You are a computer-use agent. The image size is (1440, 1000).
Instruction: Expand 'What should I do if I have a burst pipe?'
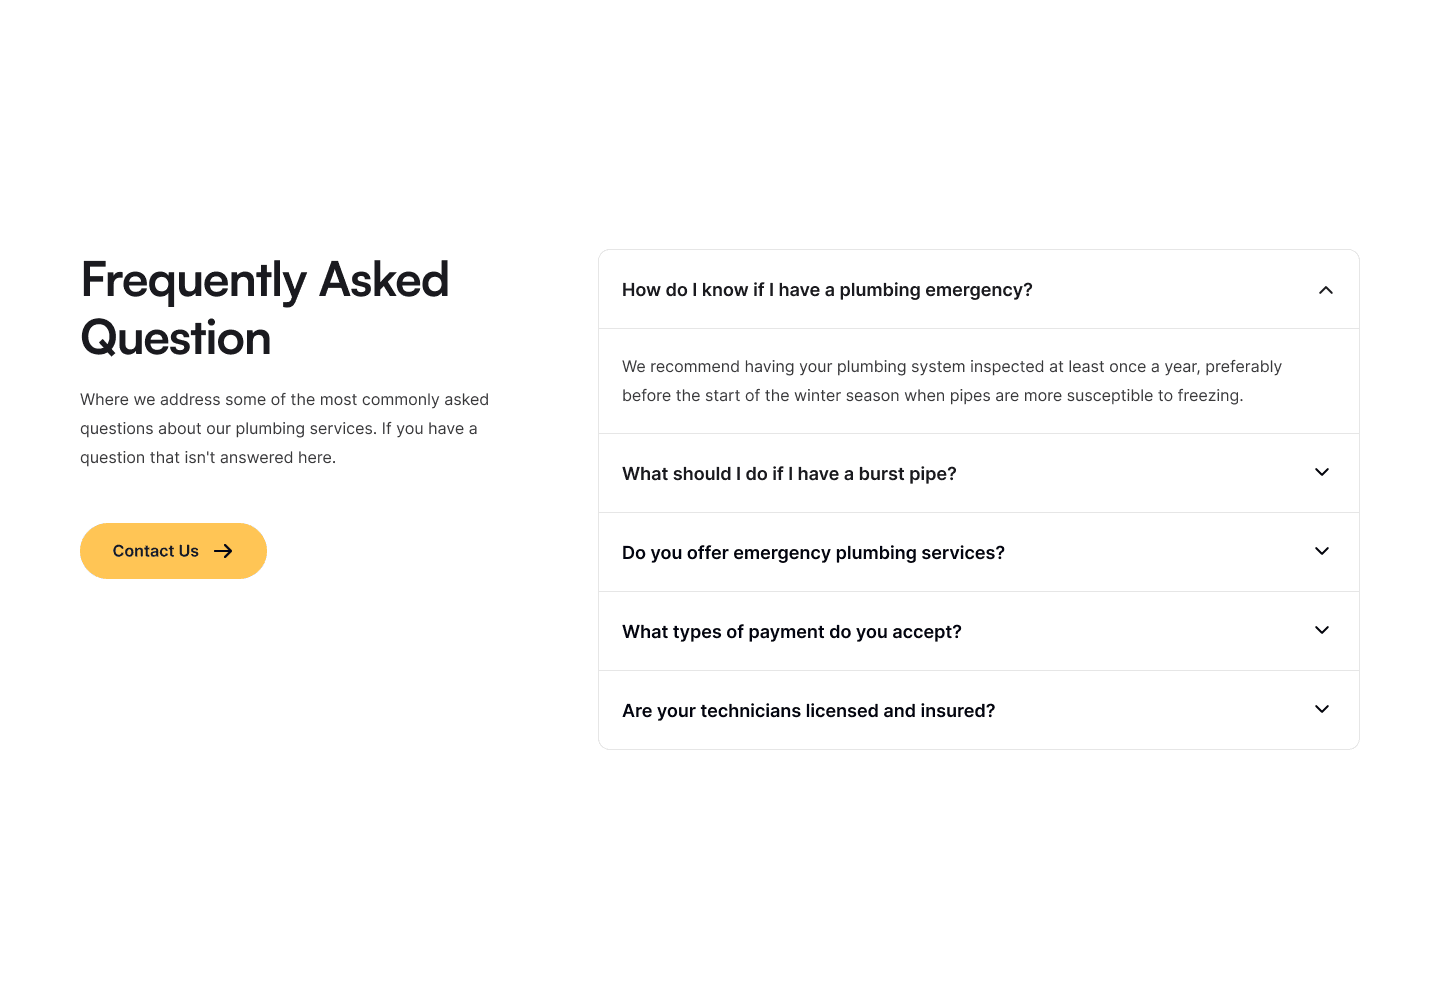pyautogui.click(x=789, y=474)
